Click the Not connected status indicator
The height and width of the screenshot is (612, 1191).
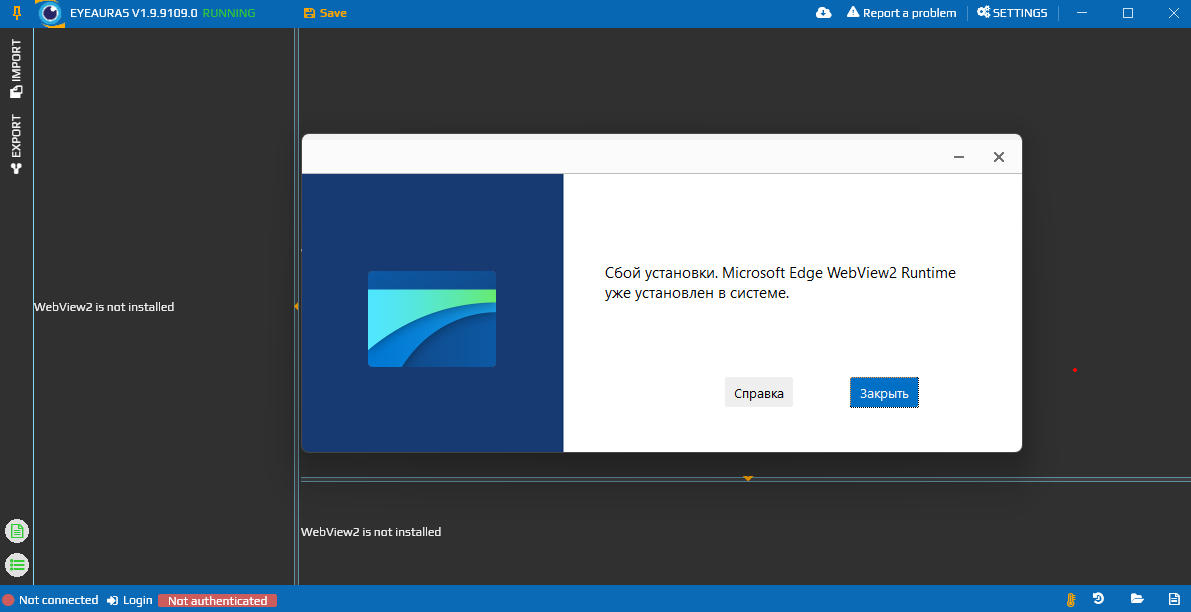click(50, 600)
